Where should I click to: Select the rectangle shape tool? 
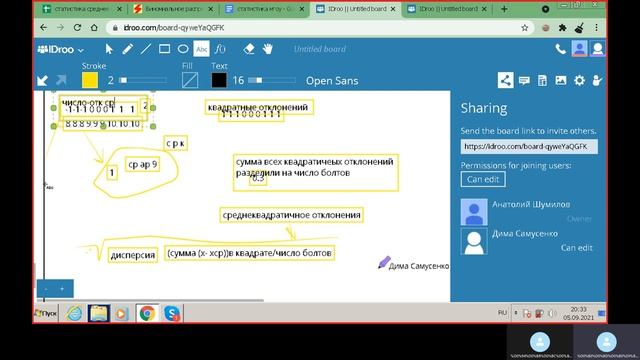[x=164, y=49]
